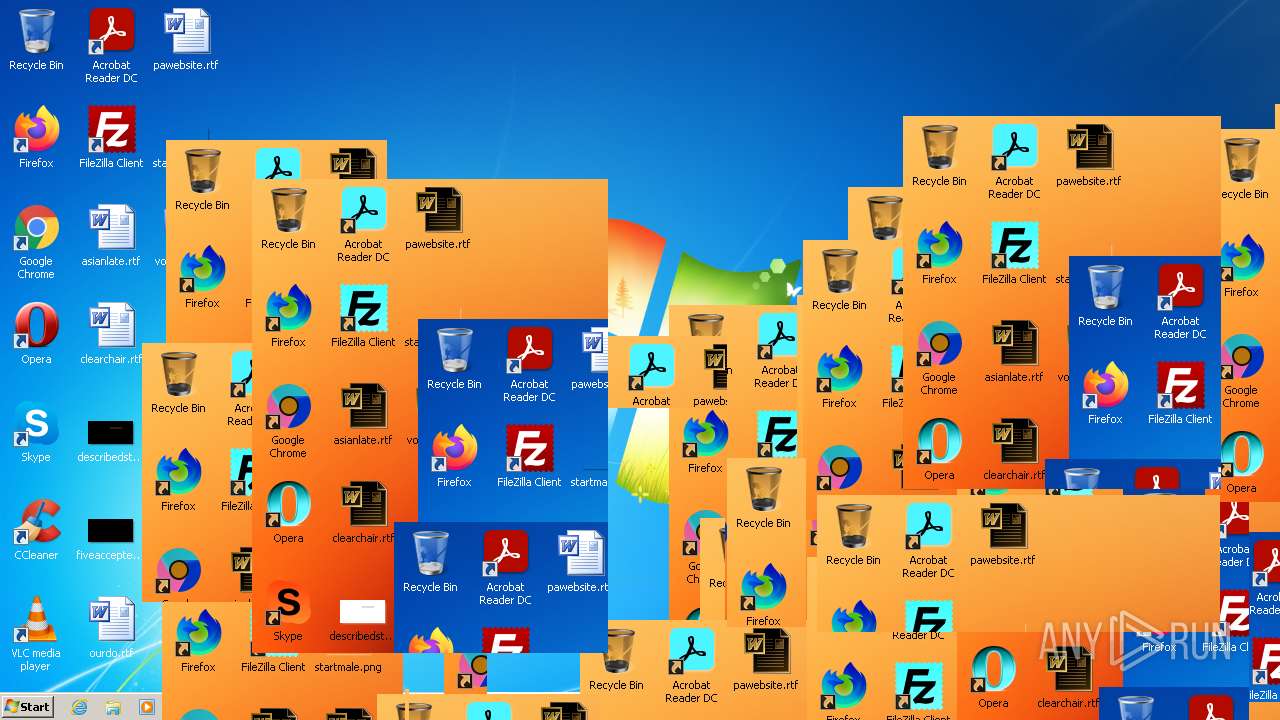Open FileZilla Client on the original blue desktop

coord(111,138)
